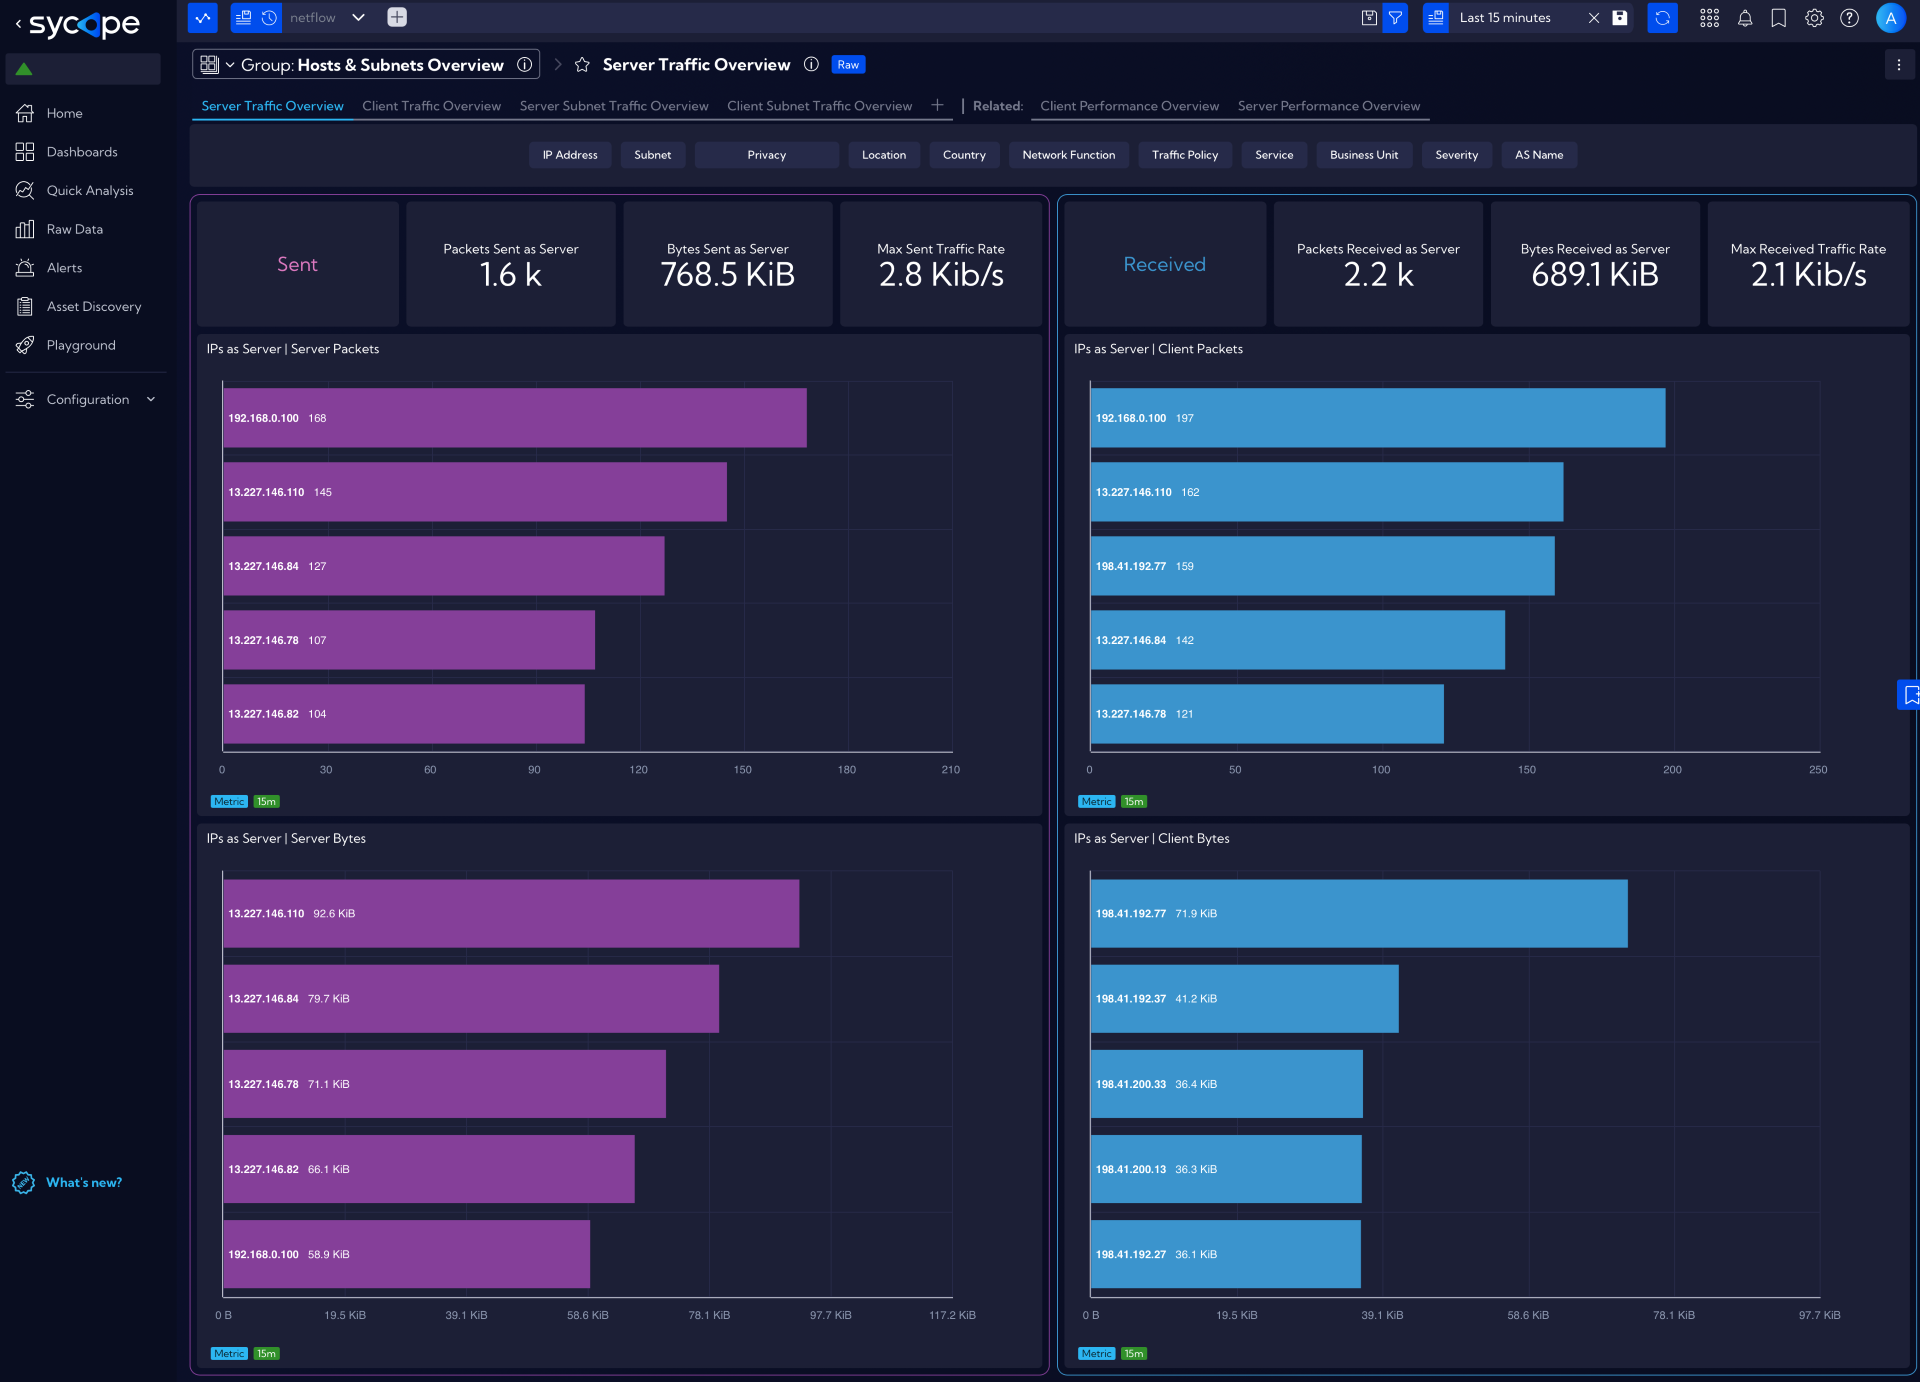The image size is (1920, 1382).
Task: Open the bookmarks icon in the top bar
Action: [1779, 18]
